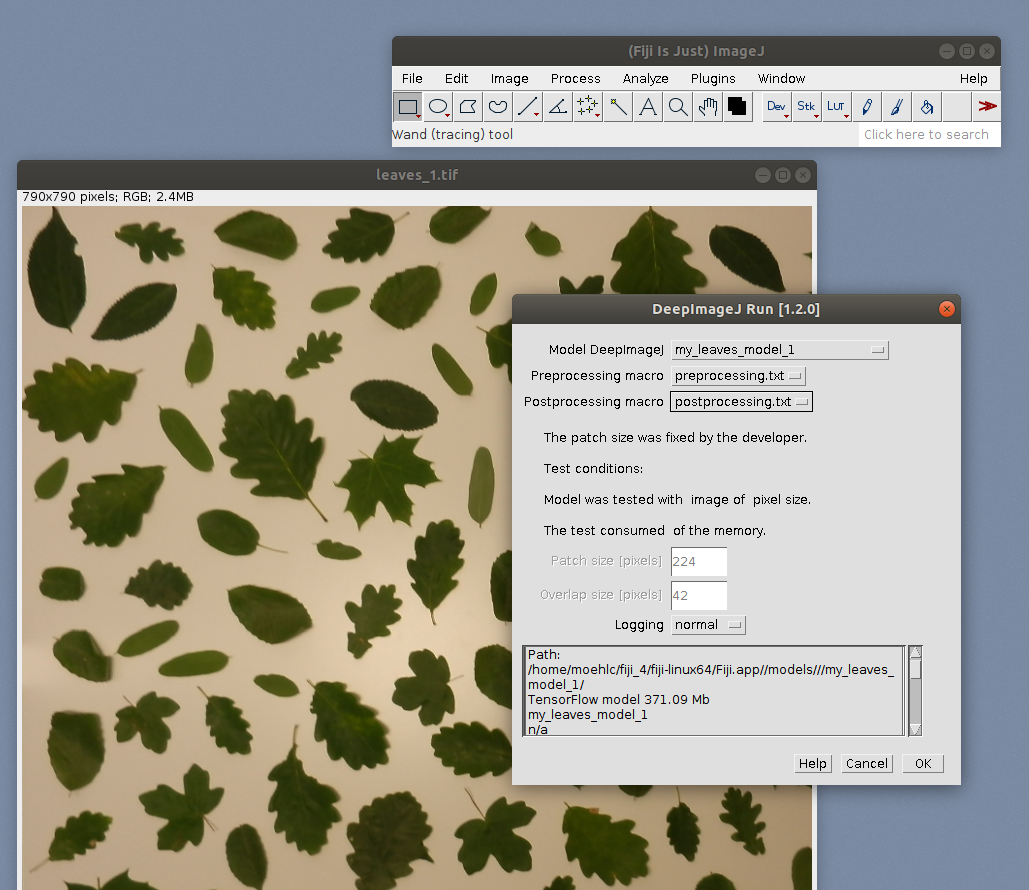Open the Model DeepImageJ dropdown
The width and height of the screenshot is (1029, 890).
779,350
